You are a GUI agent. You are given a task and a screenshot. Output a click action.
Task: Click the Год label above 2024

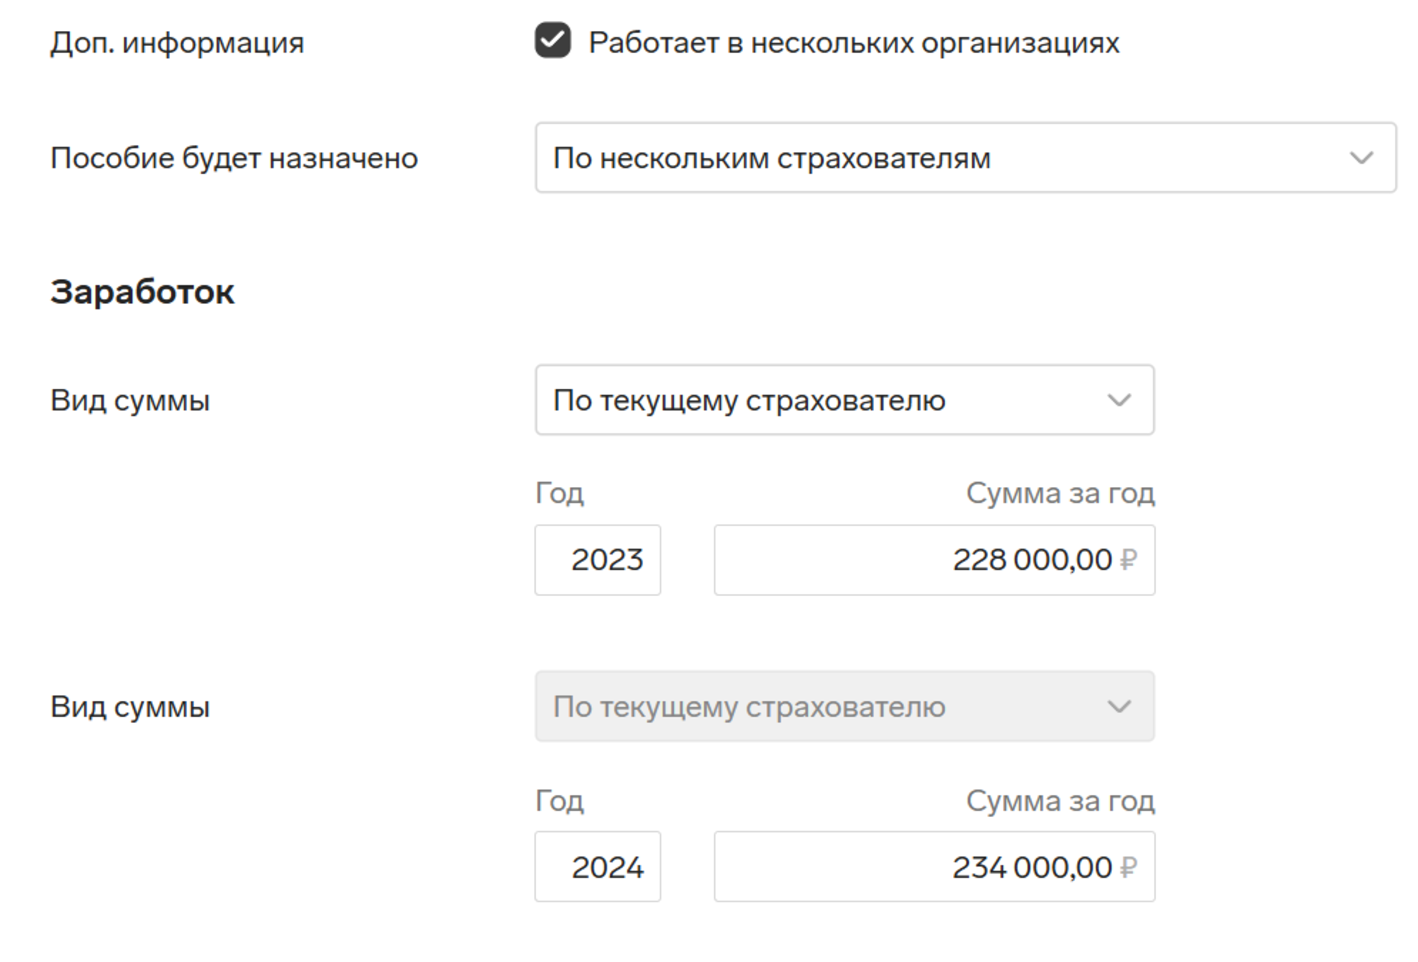559,801
